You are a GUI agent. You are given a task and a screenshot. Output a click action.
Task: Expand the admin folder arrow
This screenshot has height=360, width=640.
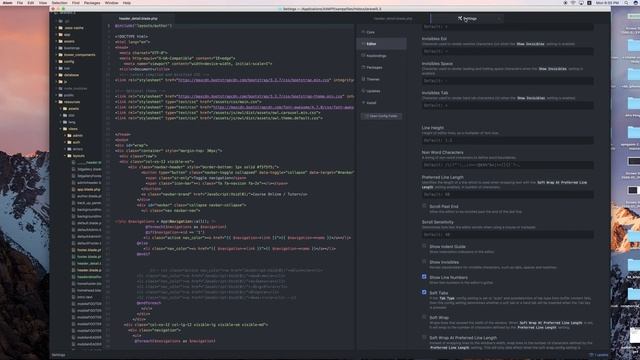pyautogui.click(x=65, y=136)
